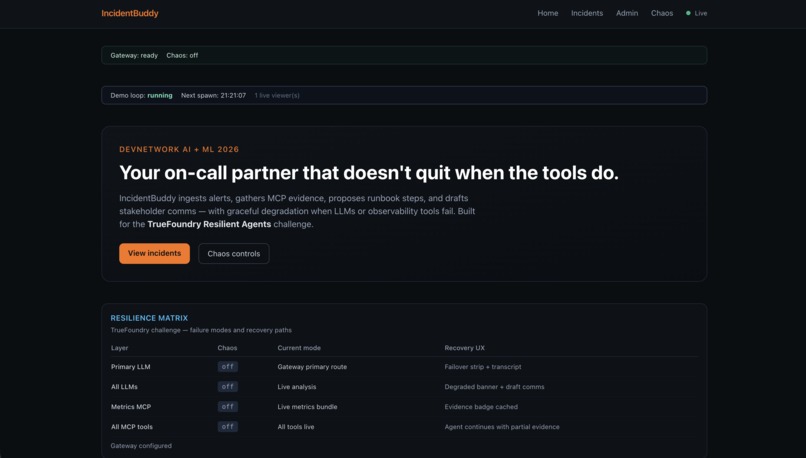
Task: Select the Metrics MCP row label
Action: [131, 407]
